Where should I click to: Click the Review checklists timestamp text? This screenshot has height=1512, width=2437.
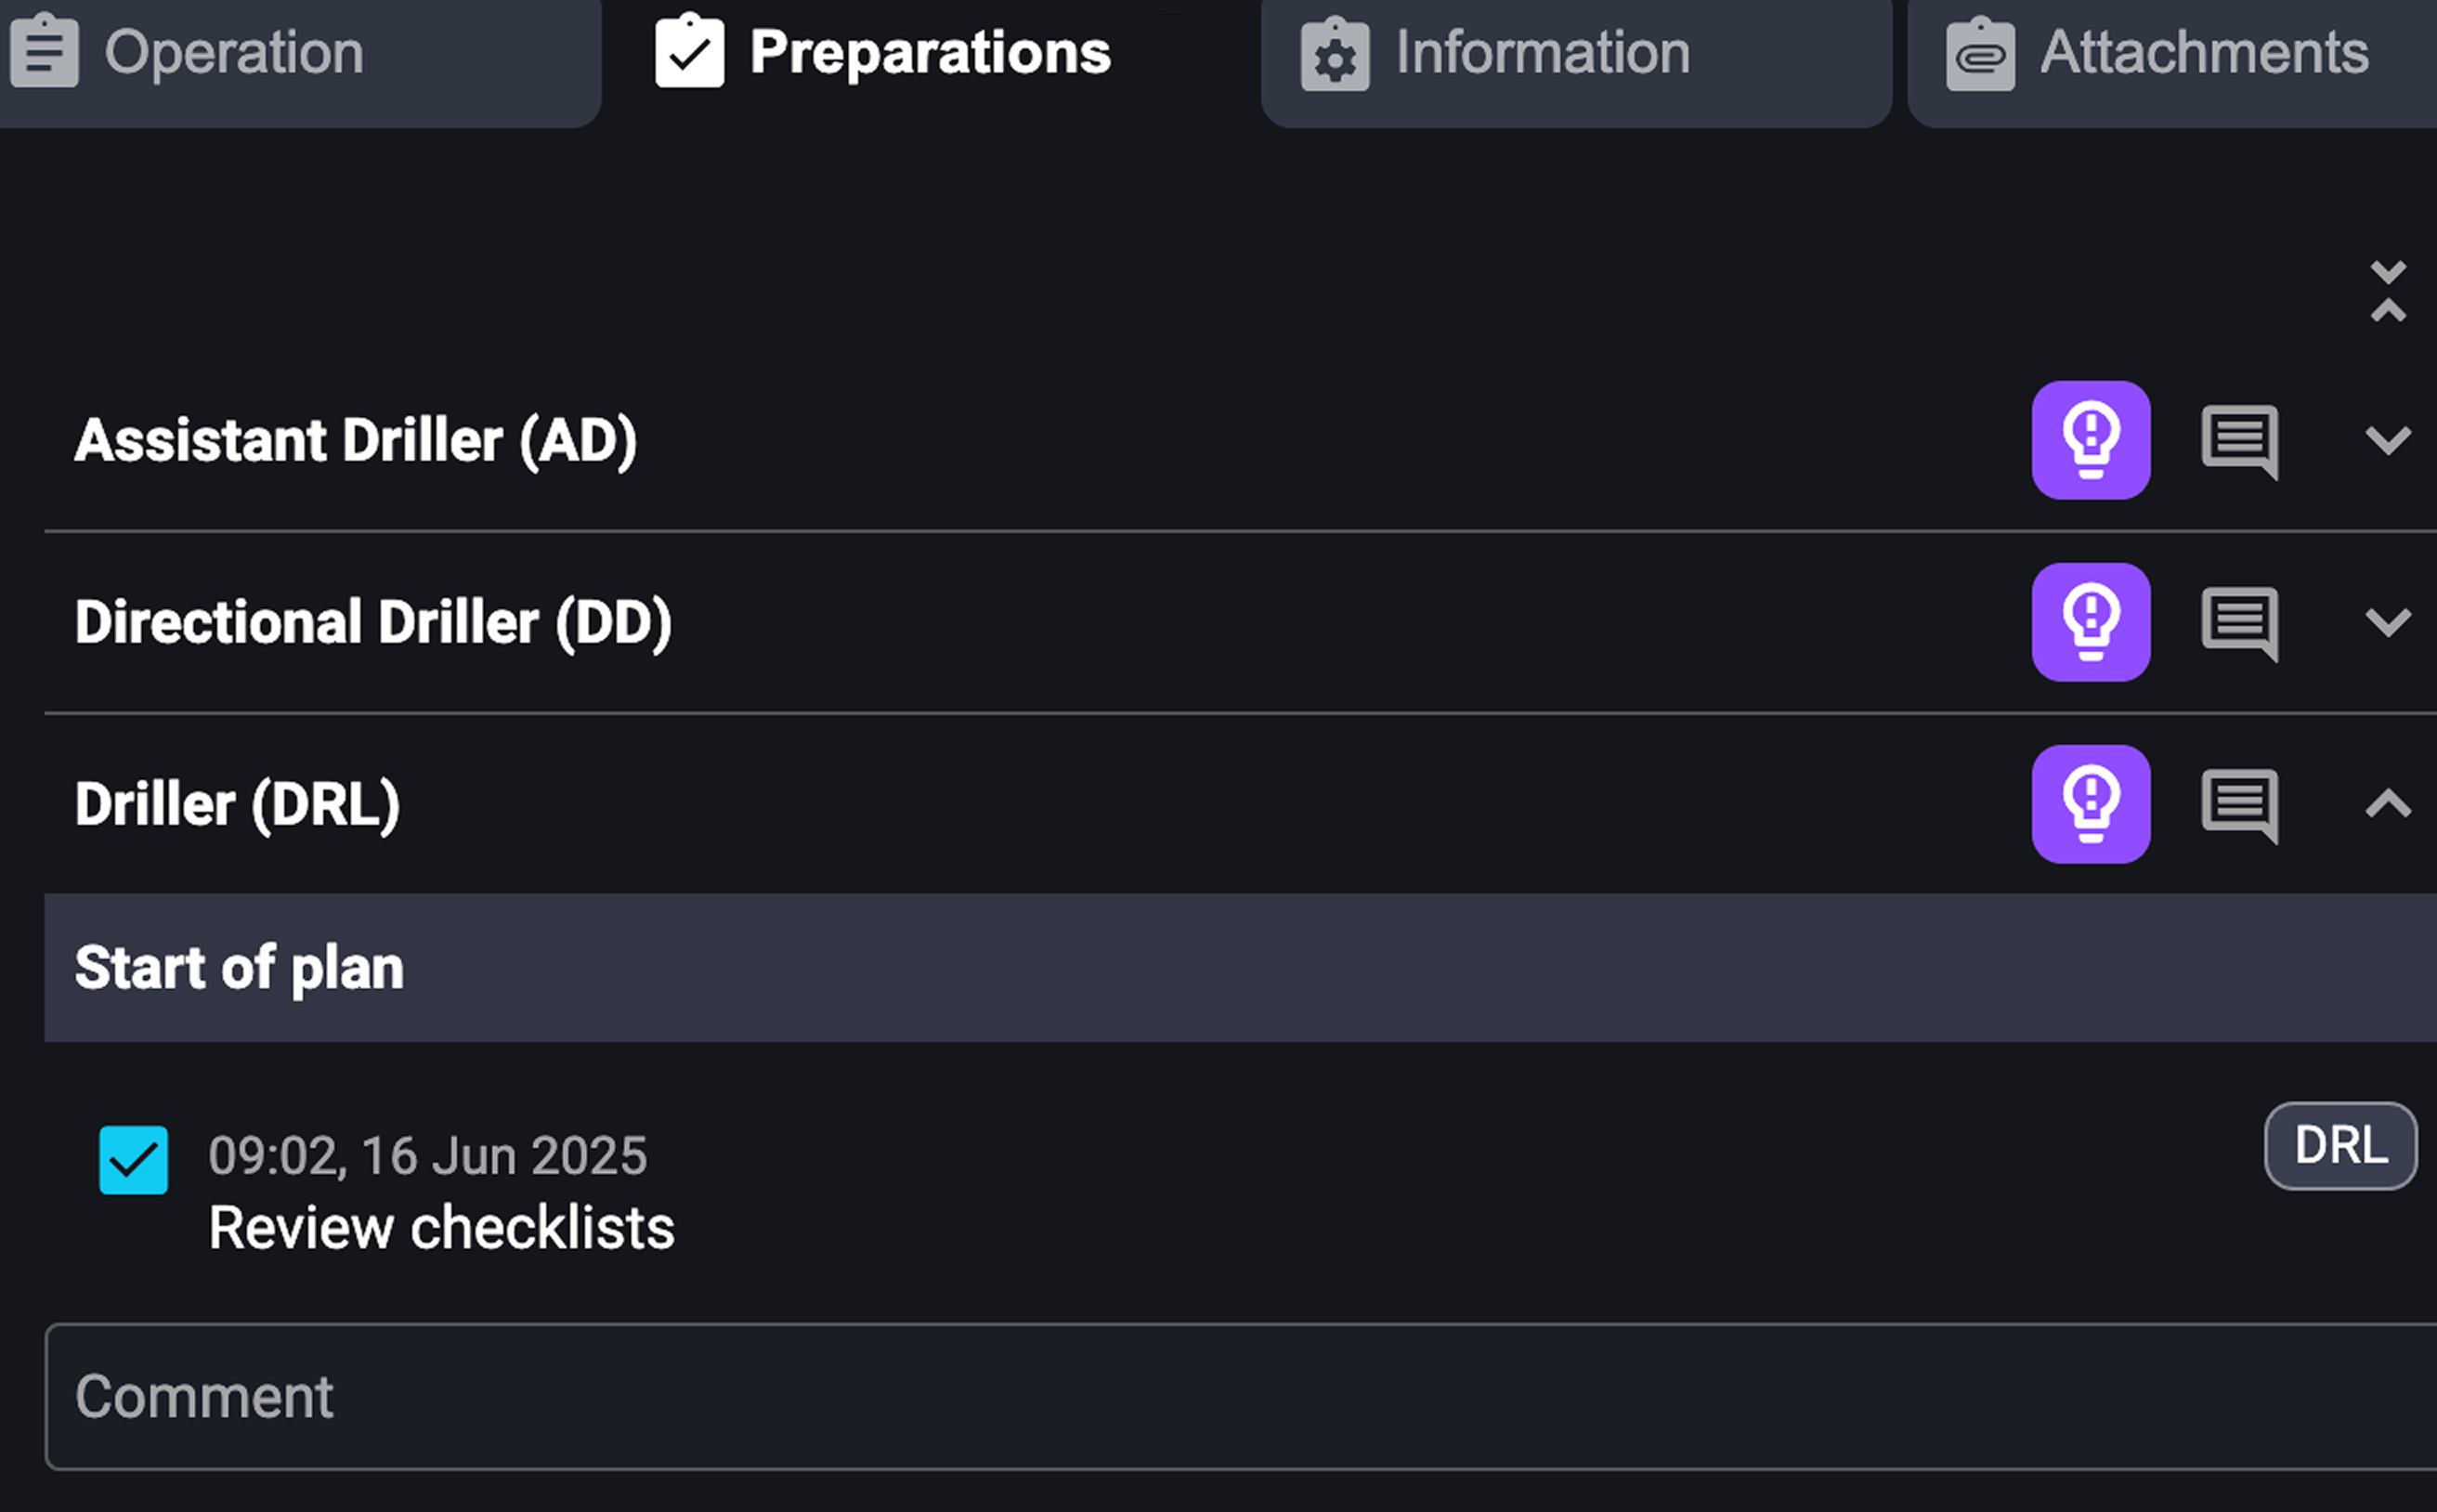(428, 1154)
